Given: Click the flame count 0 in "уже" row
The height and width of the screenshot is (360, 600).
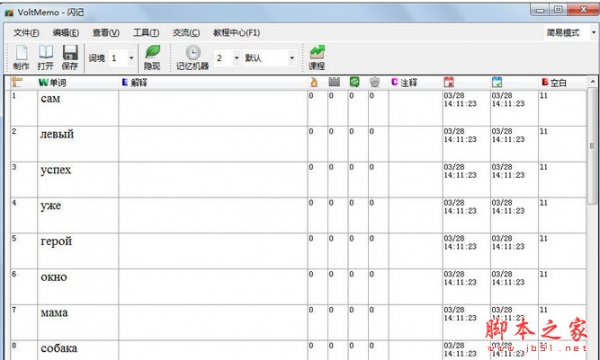Looking at the screenshot, I should [318, 215].
